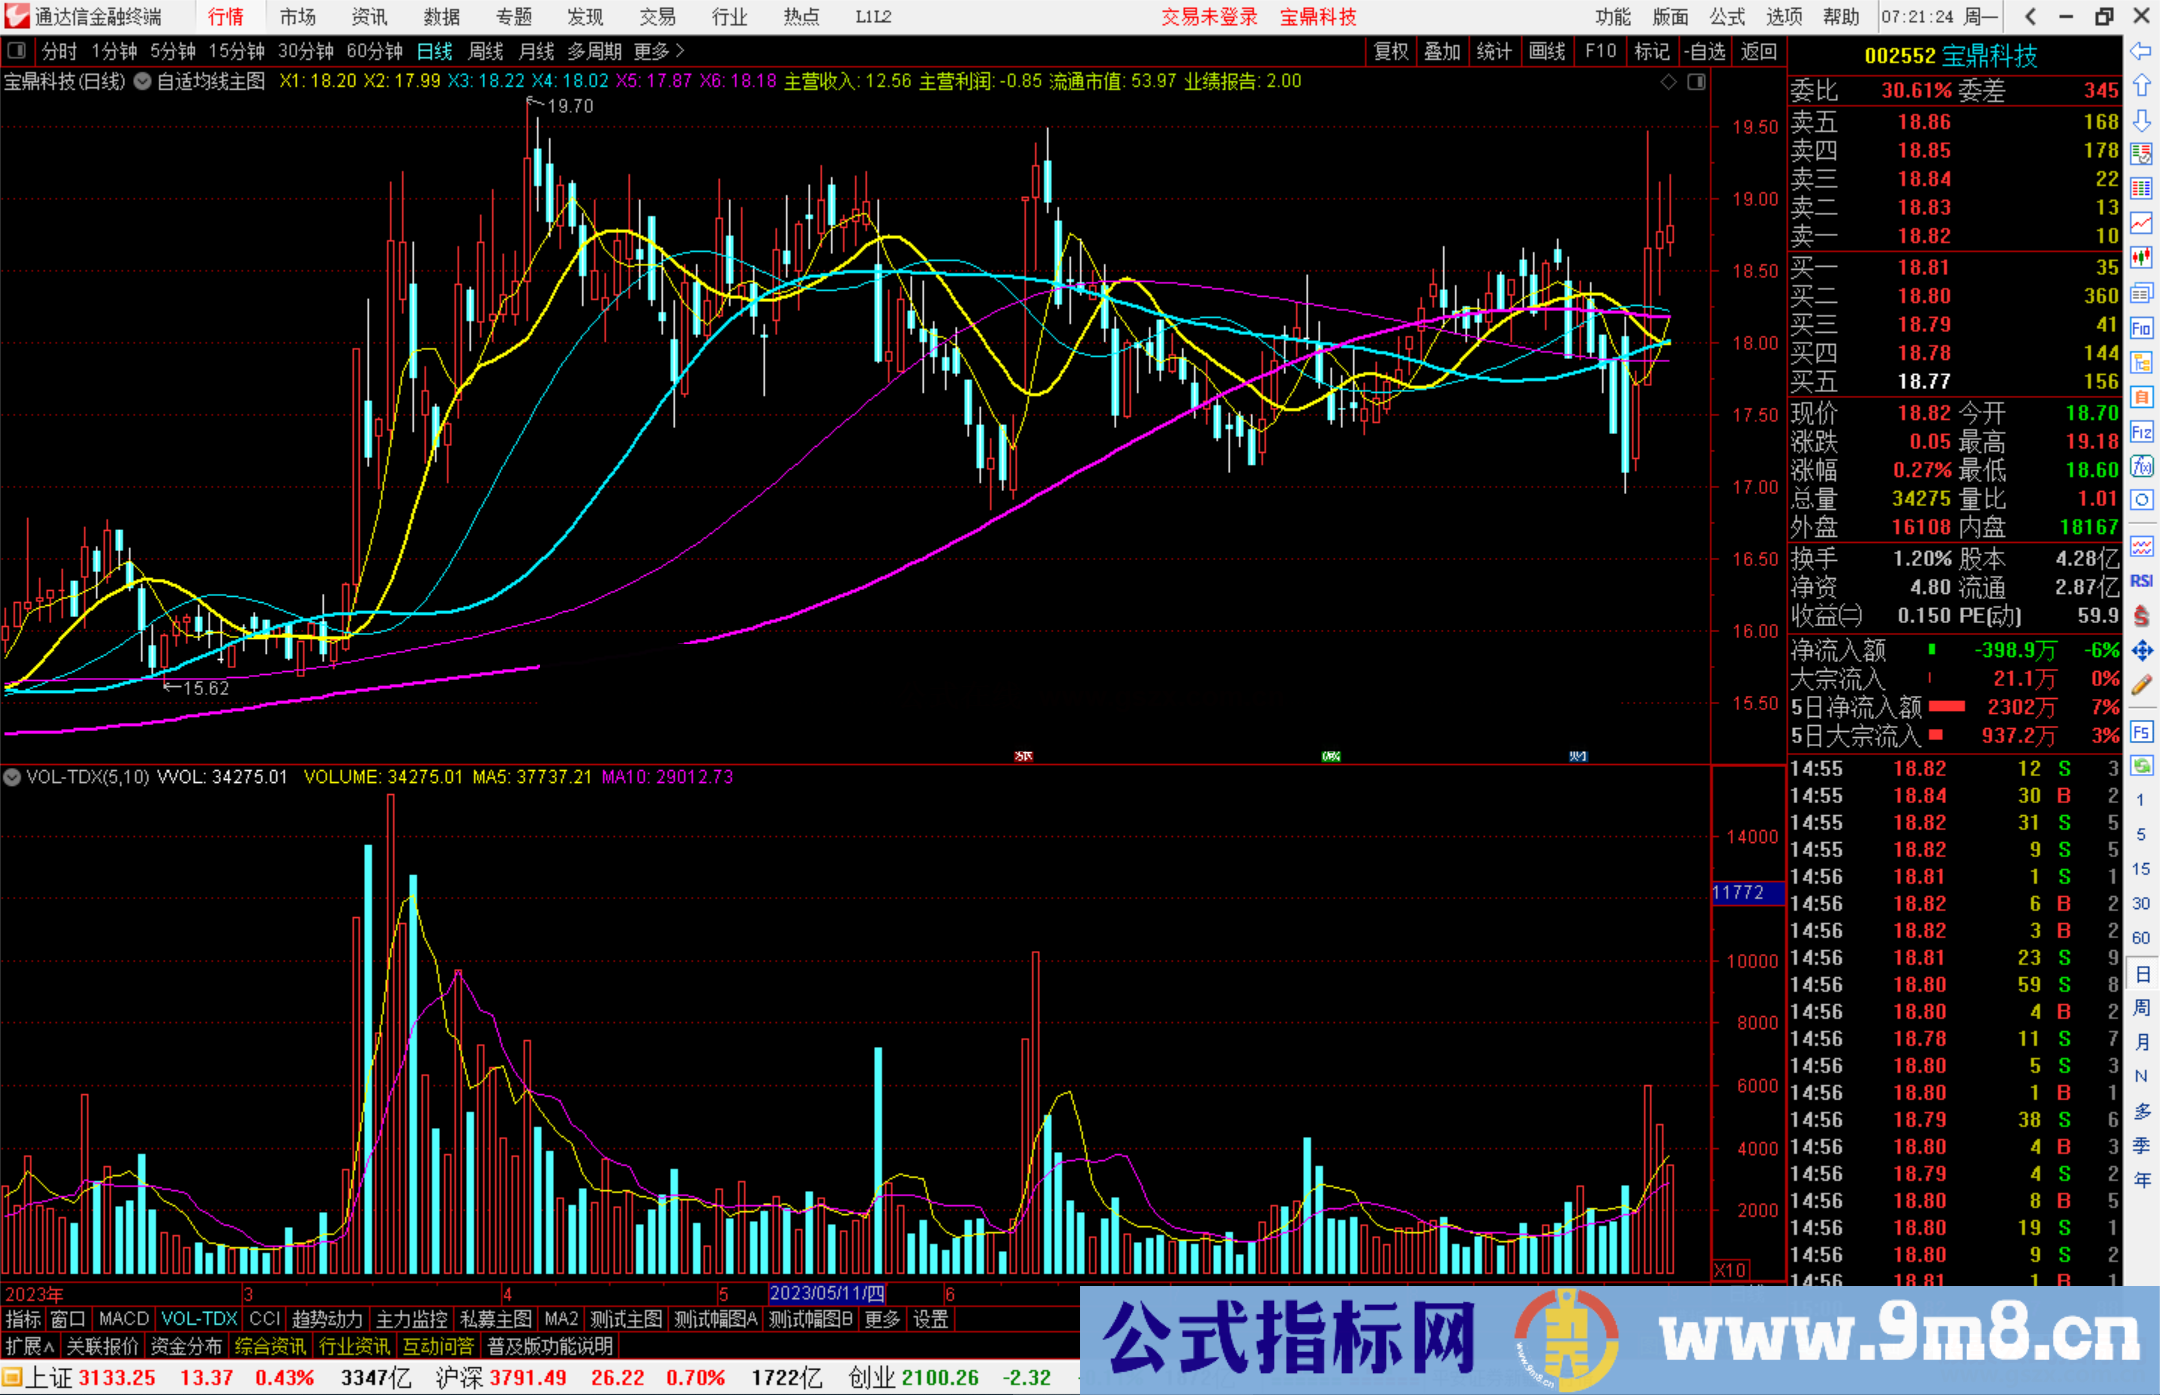This screenshot has height=1395, width=2160.
Task: Open the f(x) formula icon
Action: pyautogui.click(x=2141, y=466)
